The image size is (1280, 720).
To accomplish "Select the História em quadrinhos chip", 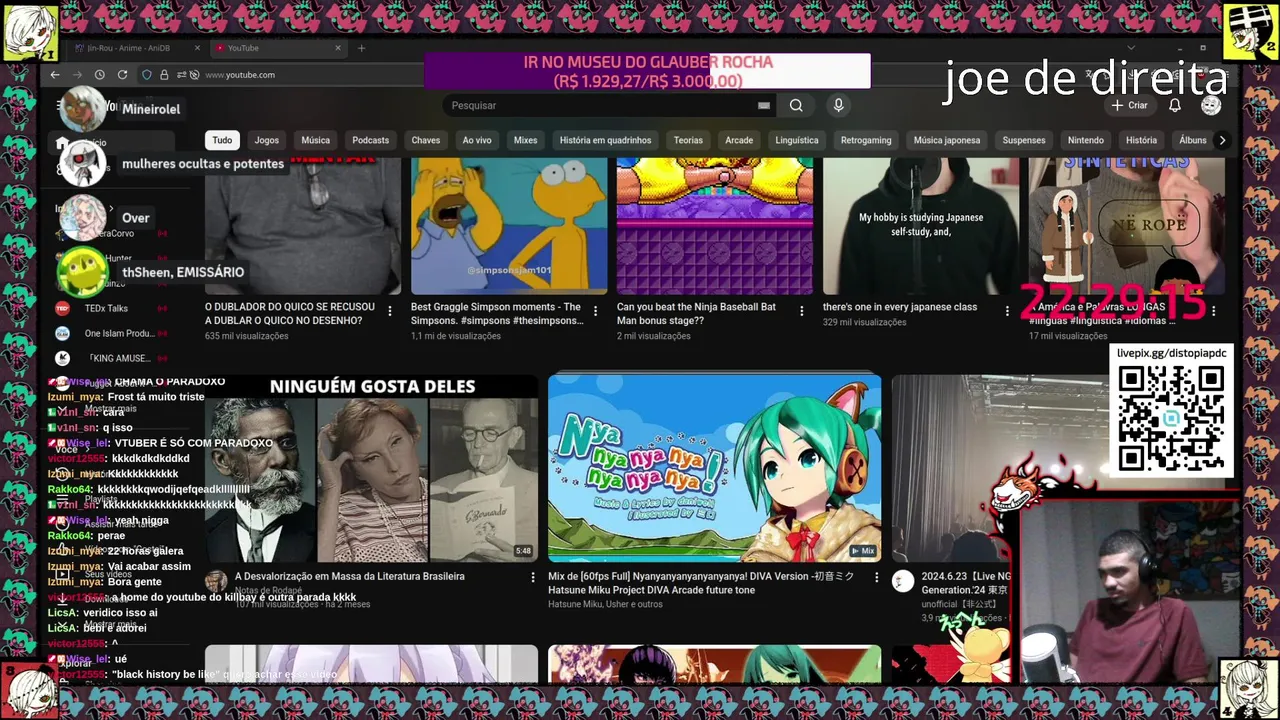I will [605, 140].
